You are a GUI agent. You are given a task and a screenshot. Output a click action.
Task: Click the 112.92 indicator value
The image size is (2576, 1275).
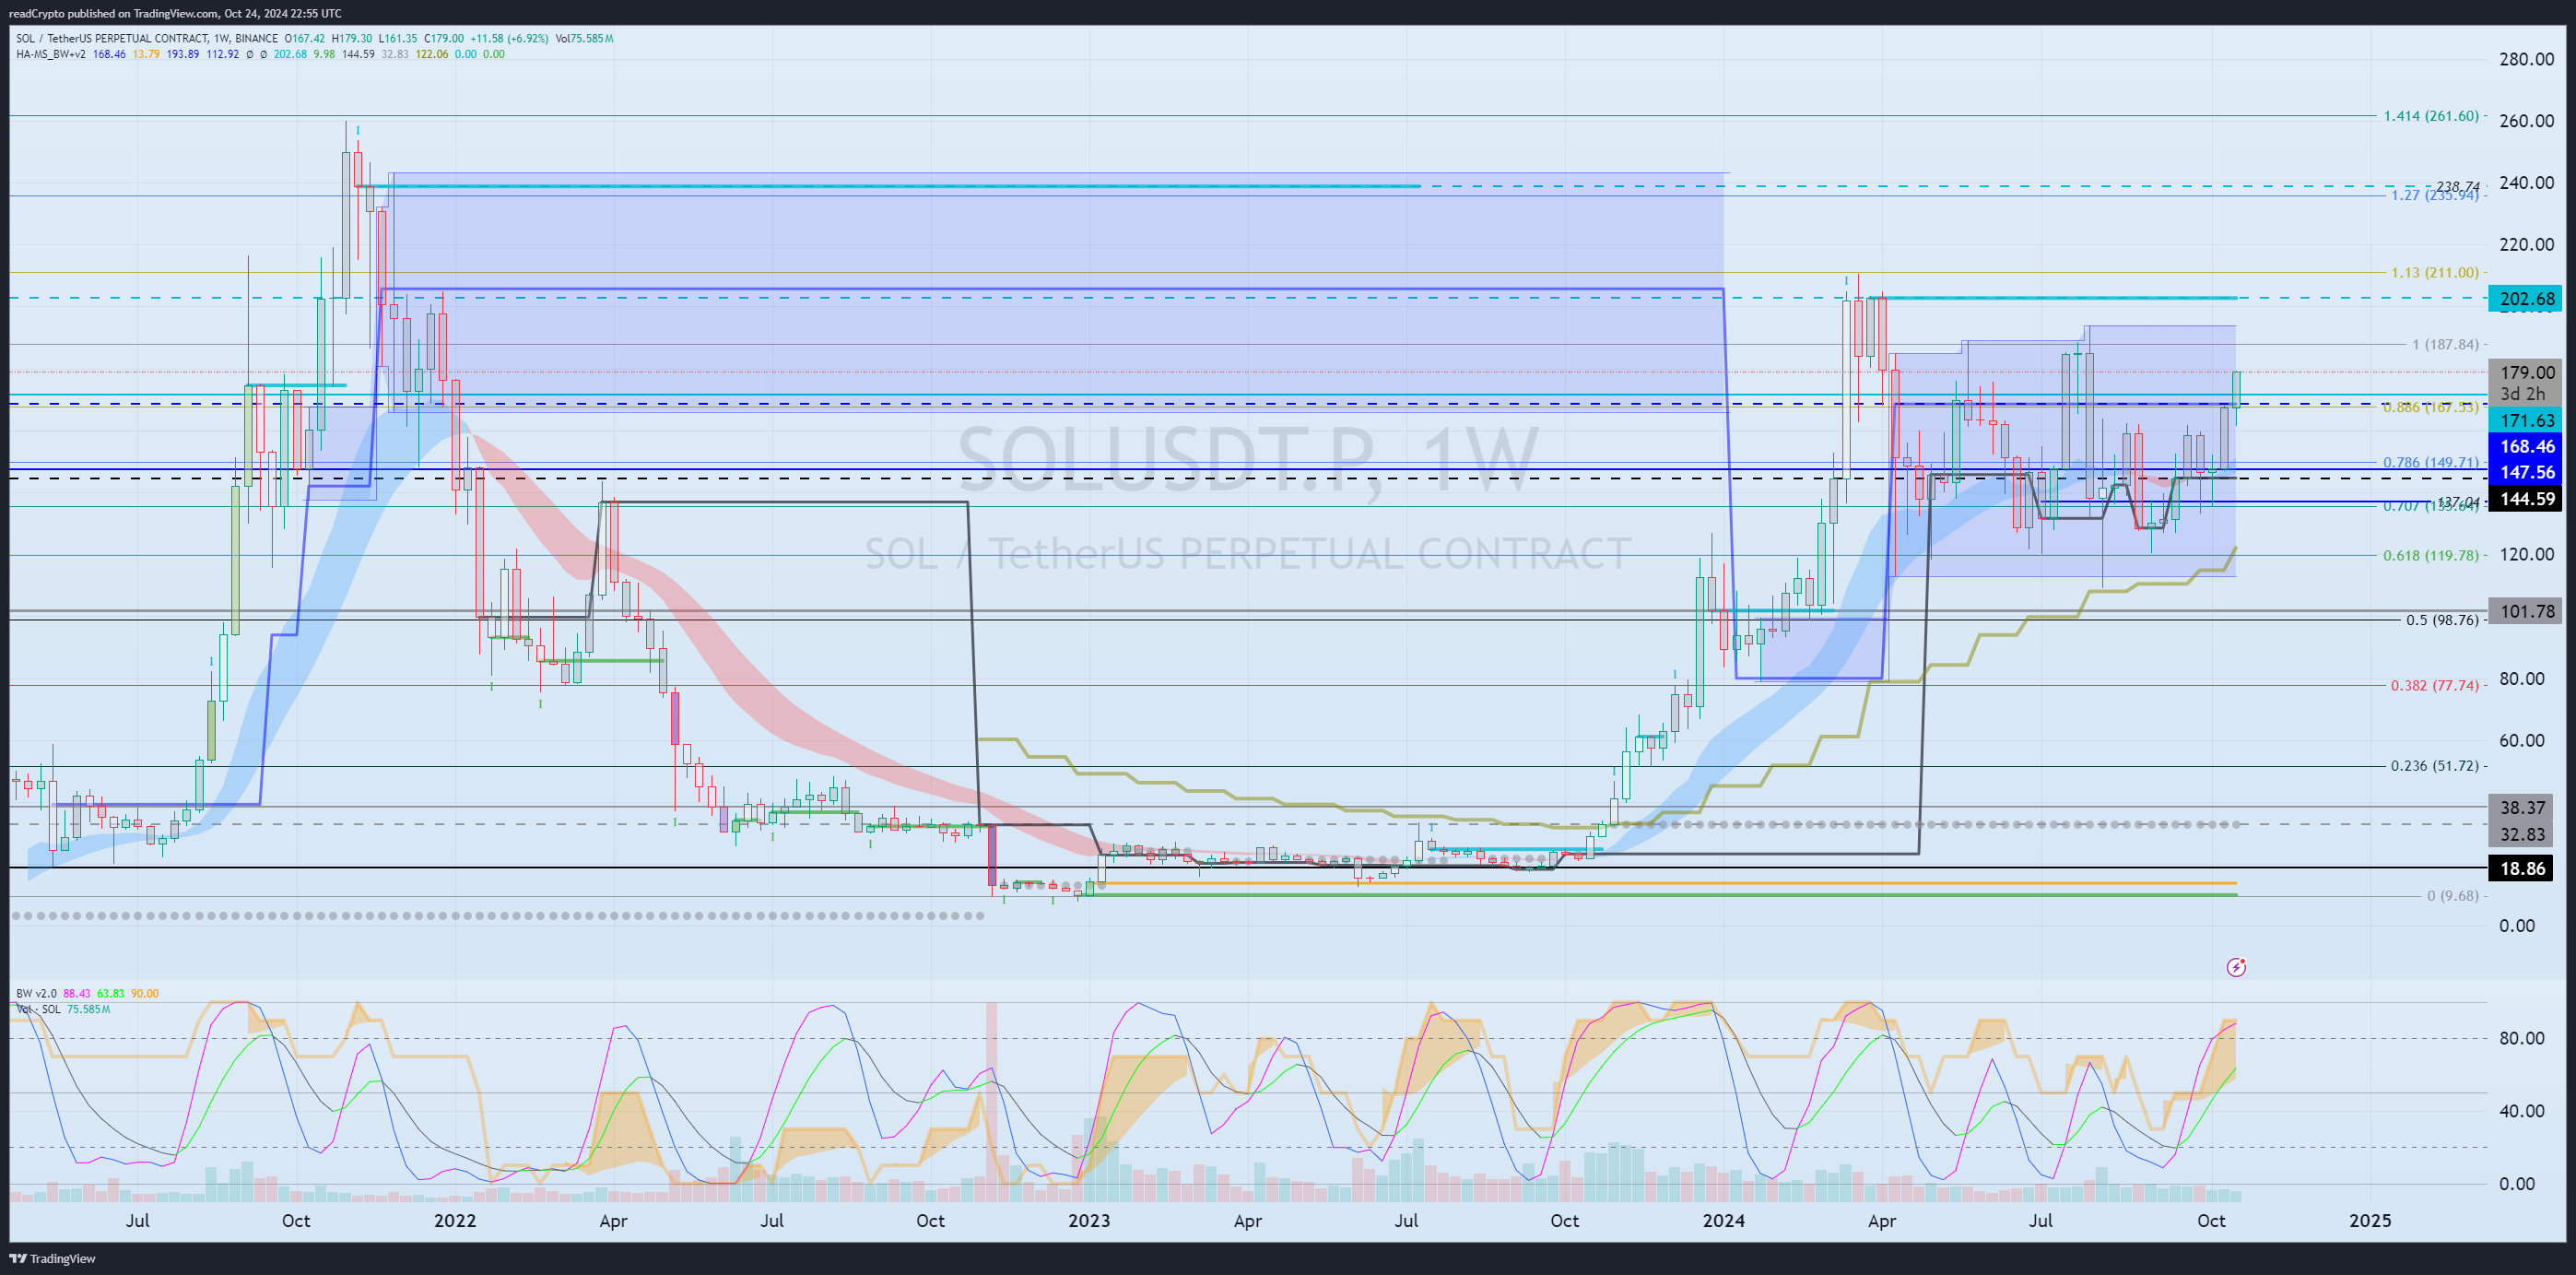pyautogui.click(x=223, y=54)
